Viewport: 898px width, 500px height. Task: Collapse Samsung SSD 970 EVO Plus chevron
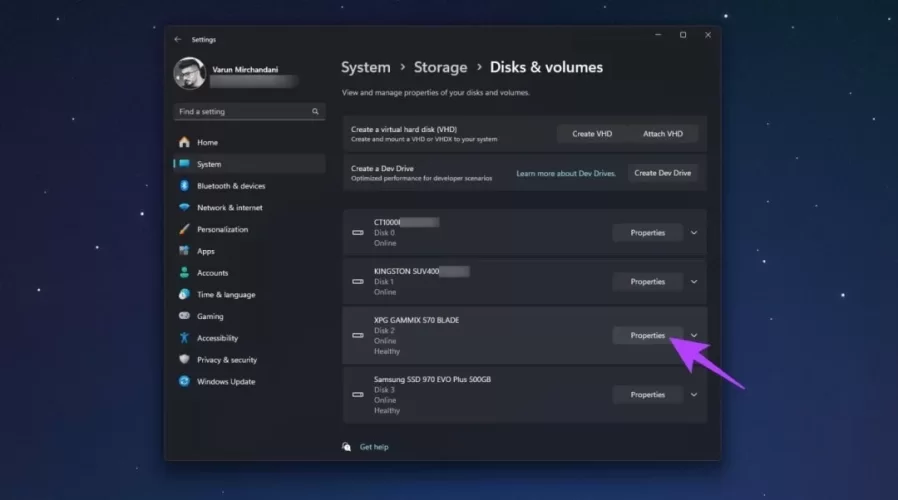(x=694, y=395)
